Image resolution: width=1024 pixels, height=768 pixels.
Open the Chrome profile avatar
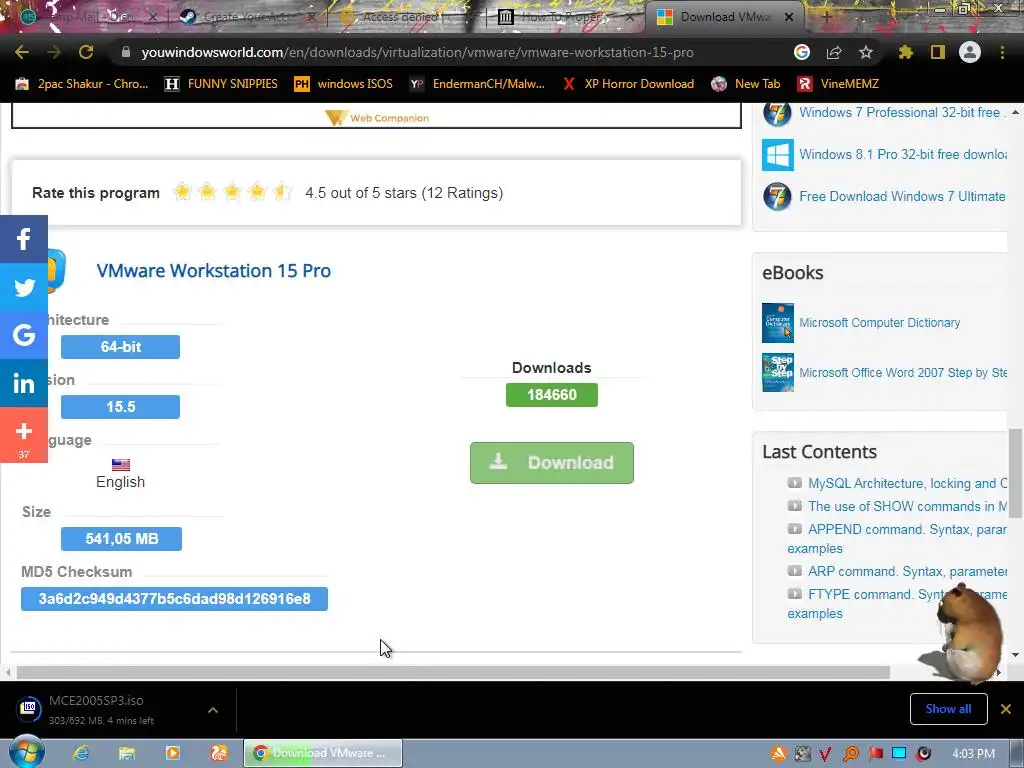970,52
